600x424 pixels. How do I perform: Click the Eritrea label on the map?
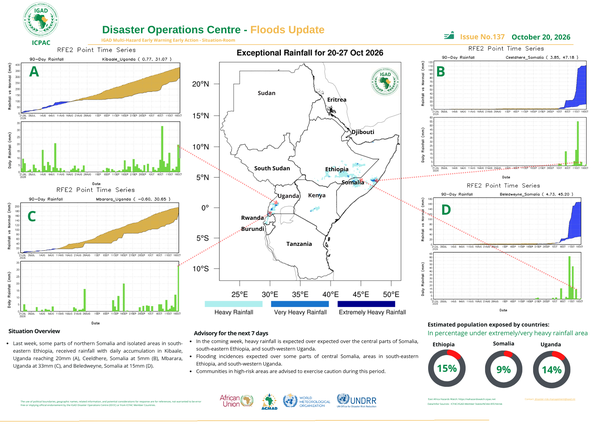(337, 99)
